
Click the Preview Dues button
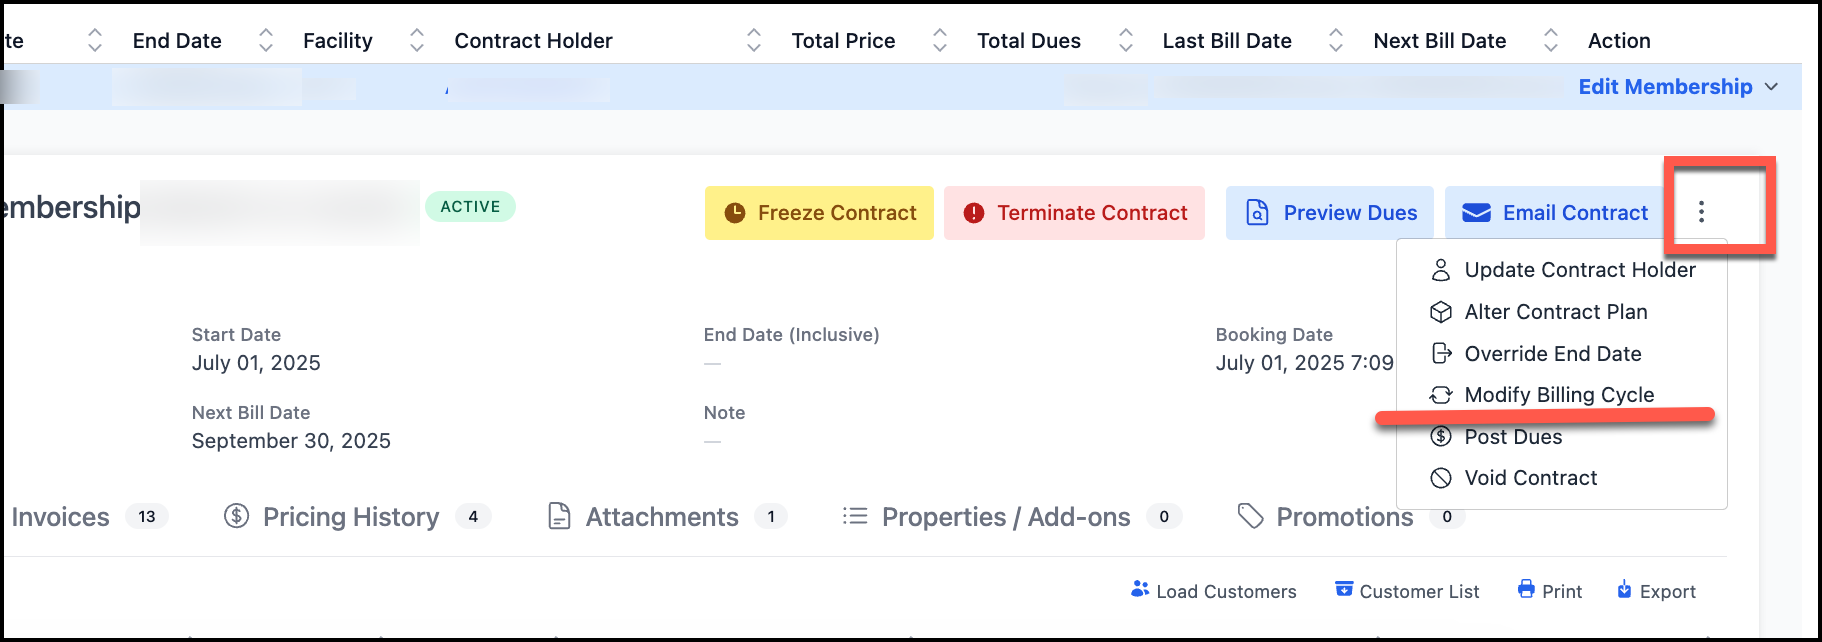click(1329, 213)
